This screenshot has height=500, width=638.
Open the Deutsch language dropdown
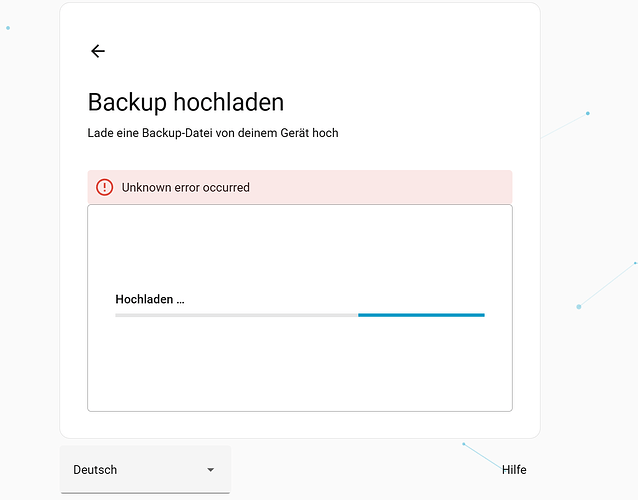[x=145, y=470]
